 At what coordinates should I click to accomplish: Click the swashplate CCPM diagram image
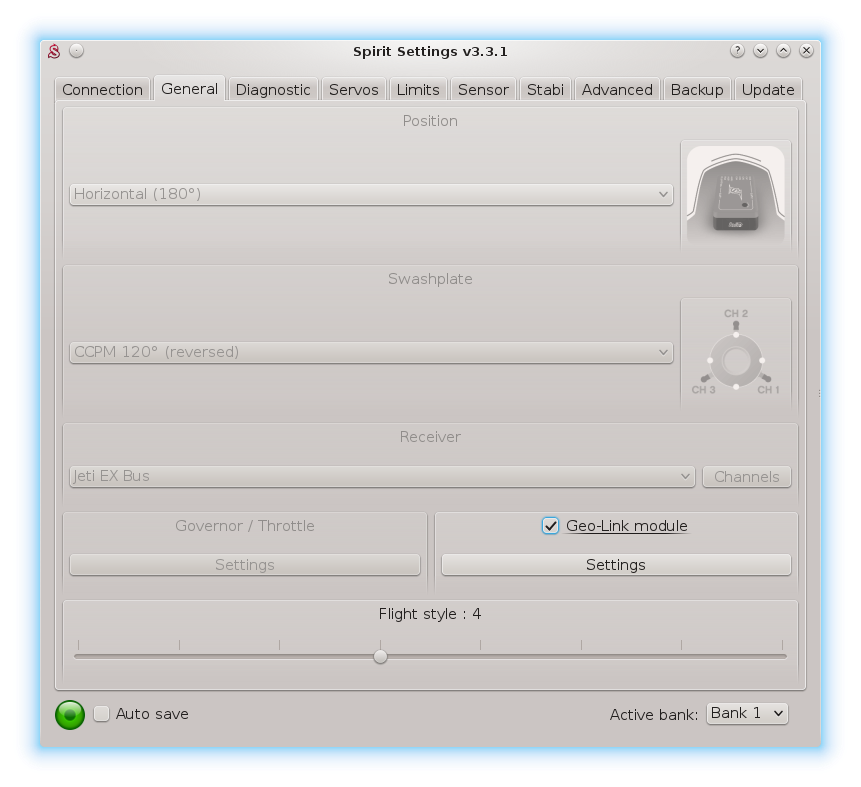coord(735,353)
